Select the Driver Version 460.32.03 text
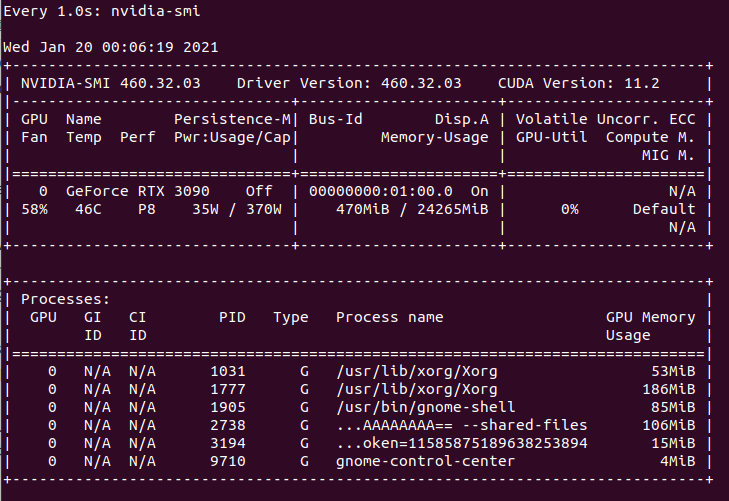 pyautogui.click(x=349, y=83)
